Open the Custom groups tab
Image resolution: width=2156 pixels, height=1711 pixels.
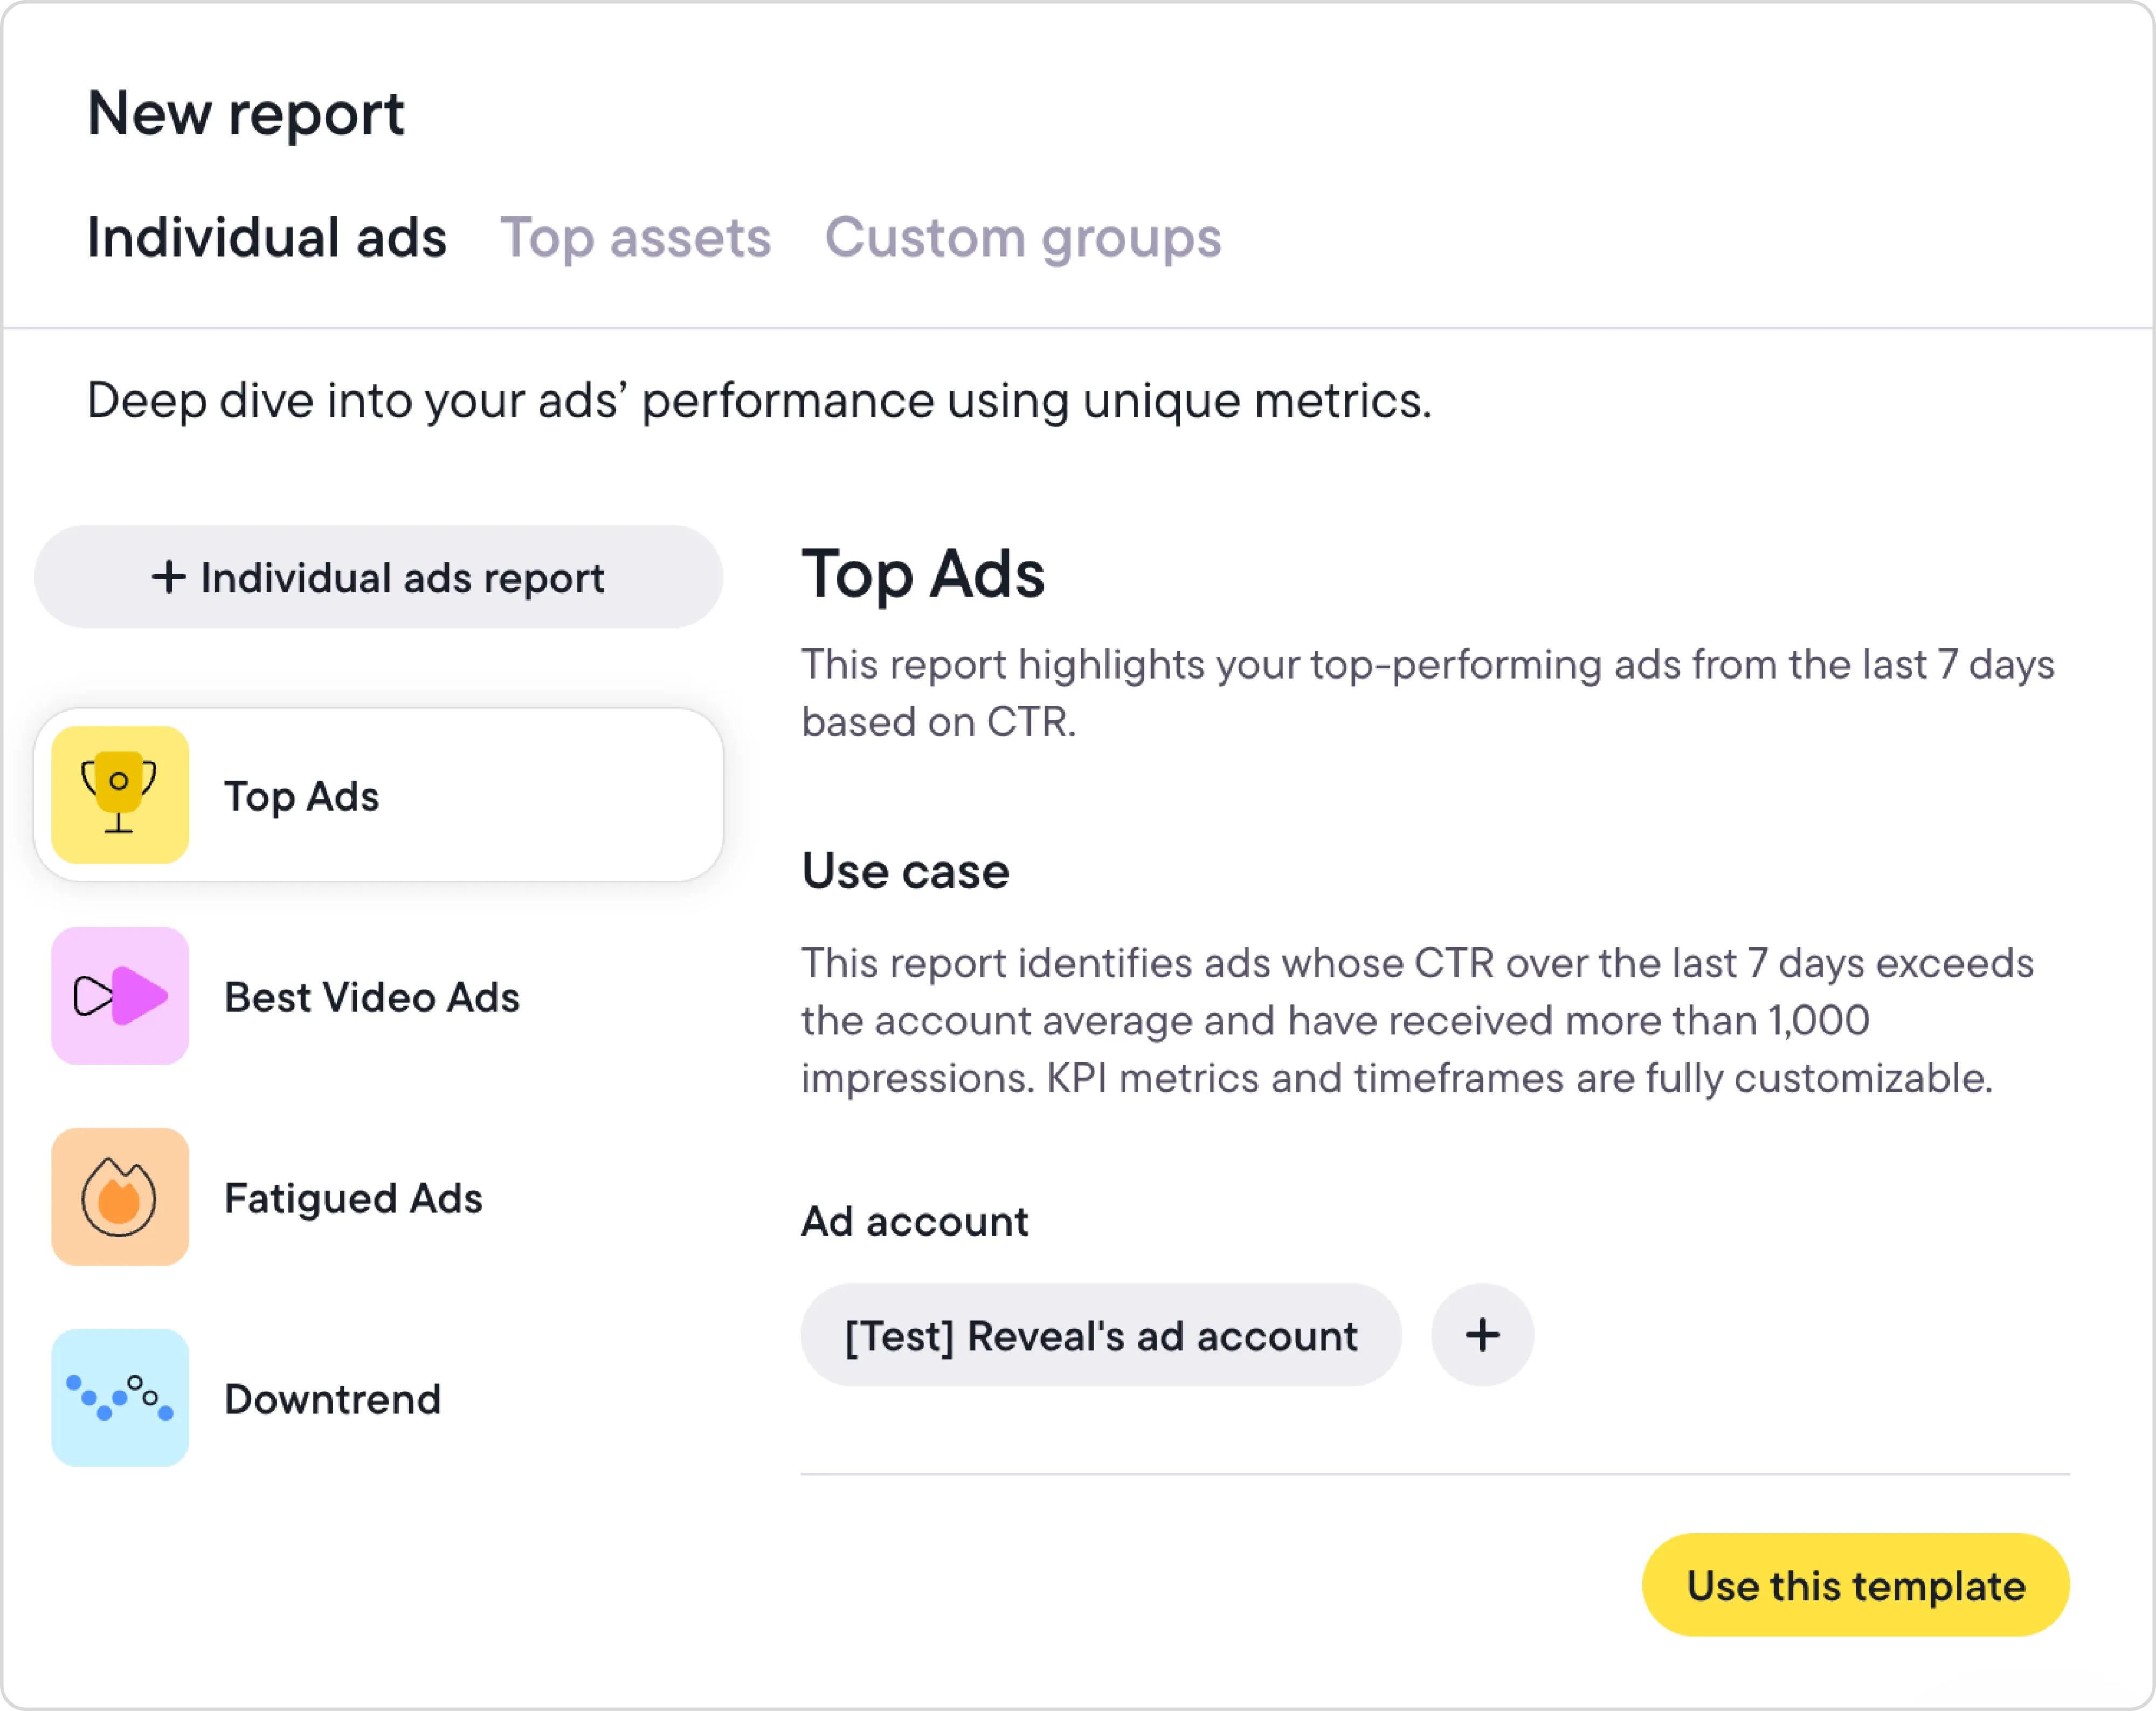coord(1022,238)
